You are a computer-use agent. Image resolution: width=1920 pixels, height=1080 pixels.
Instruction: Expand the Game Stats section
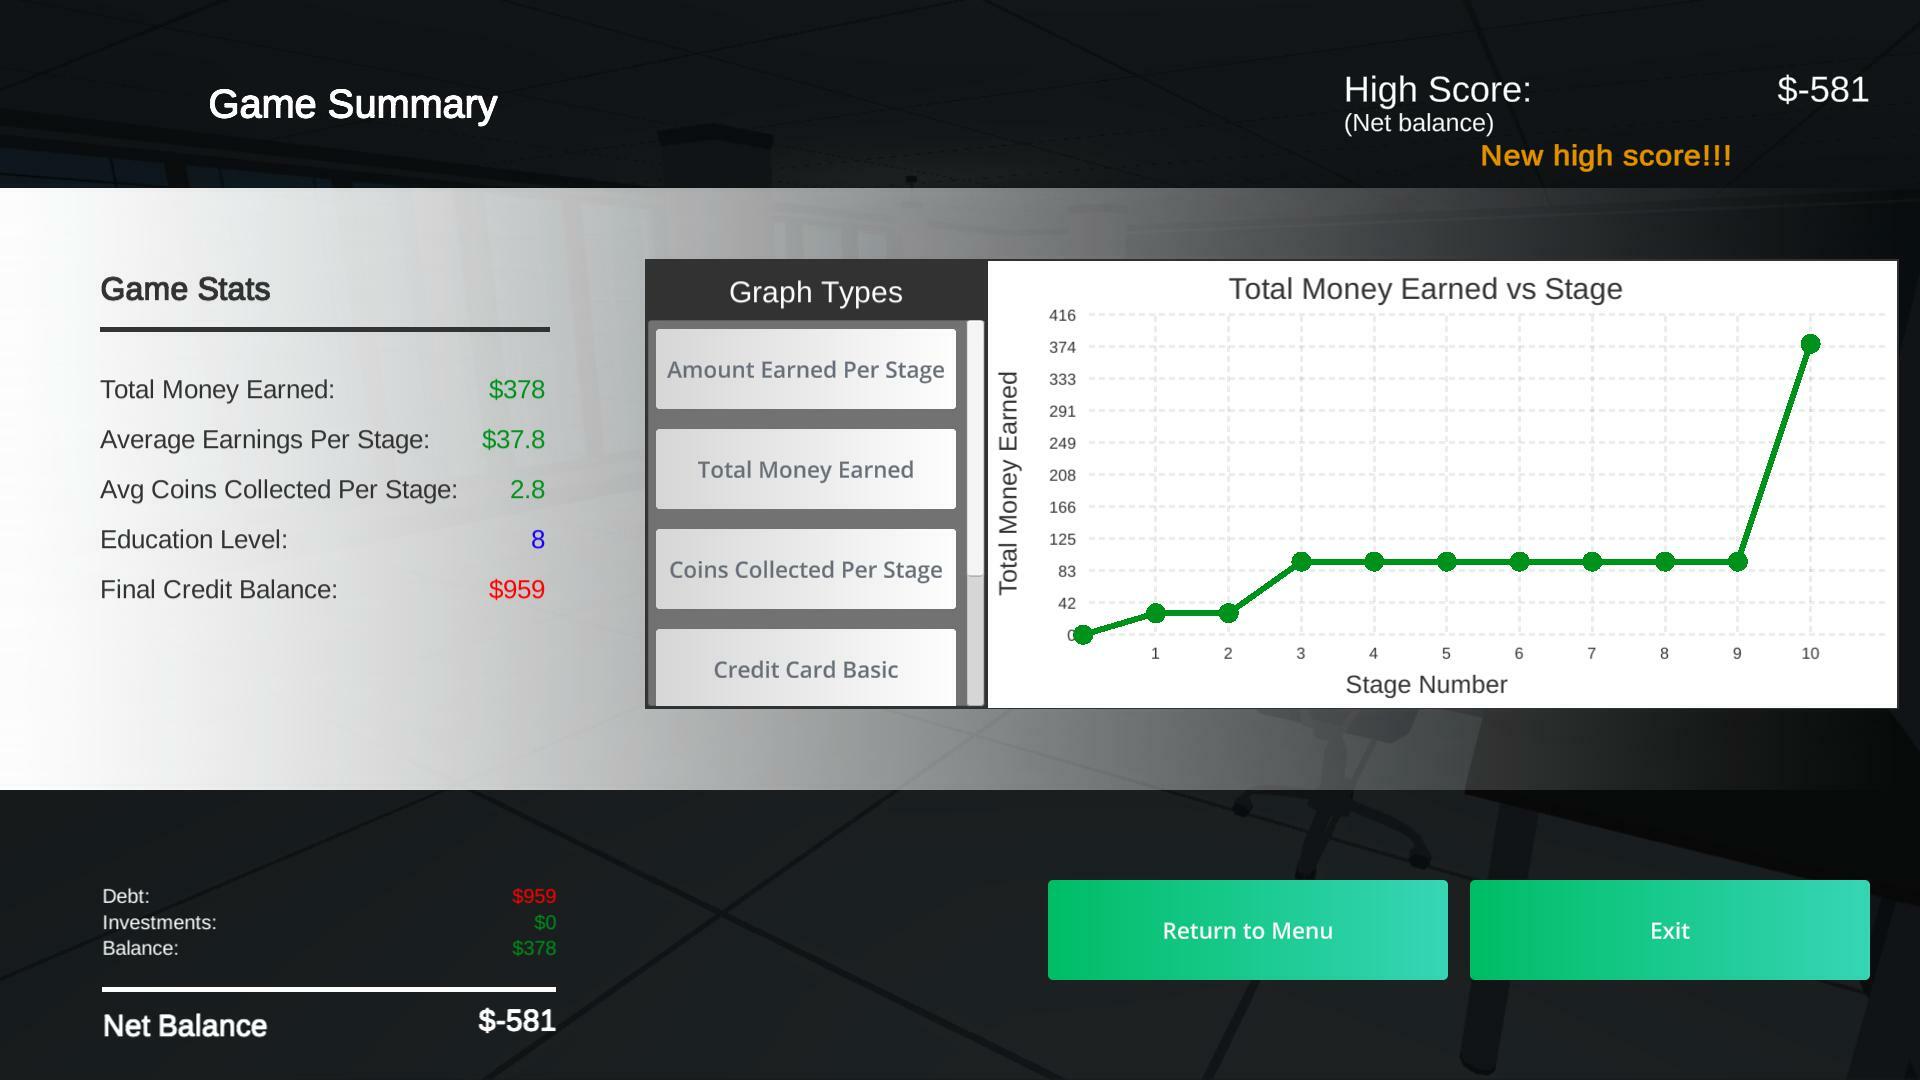pos(185,287)
